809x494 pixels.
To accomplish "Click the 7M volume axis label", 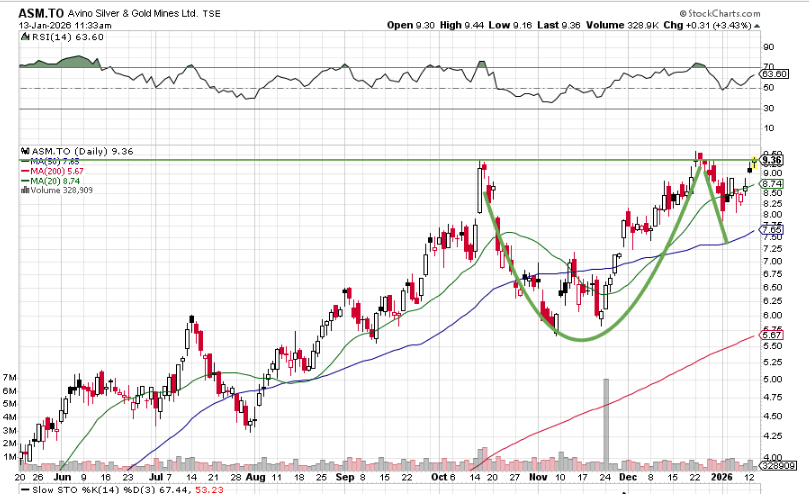I will point(10,378).
